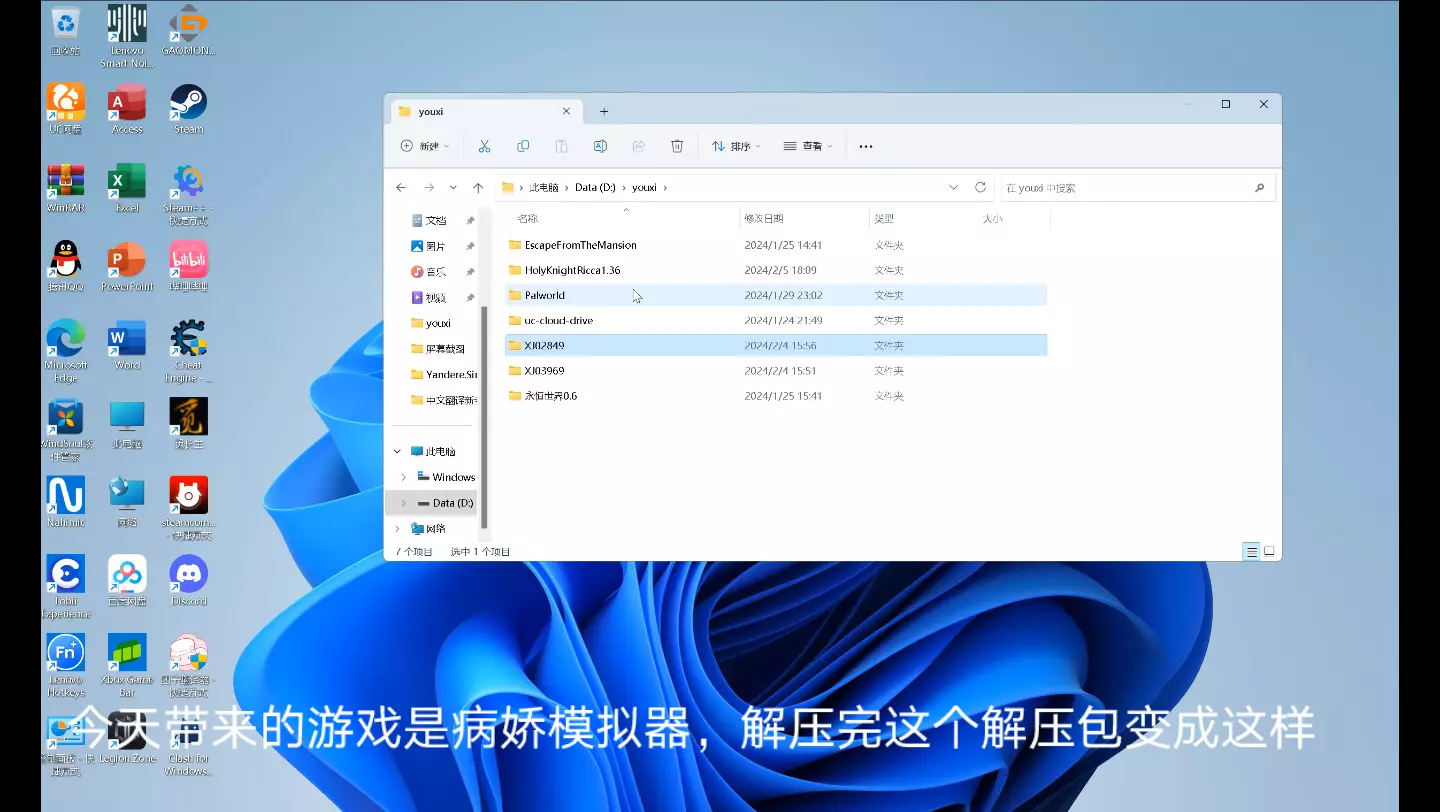Go up one folder level arrow
This screenshot has width=1440, height=812.
click(x=478, y=187)
